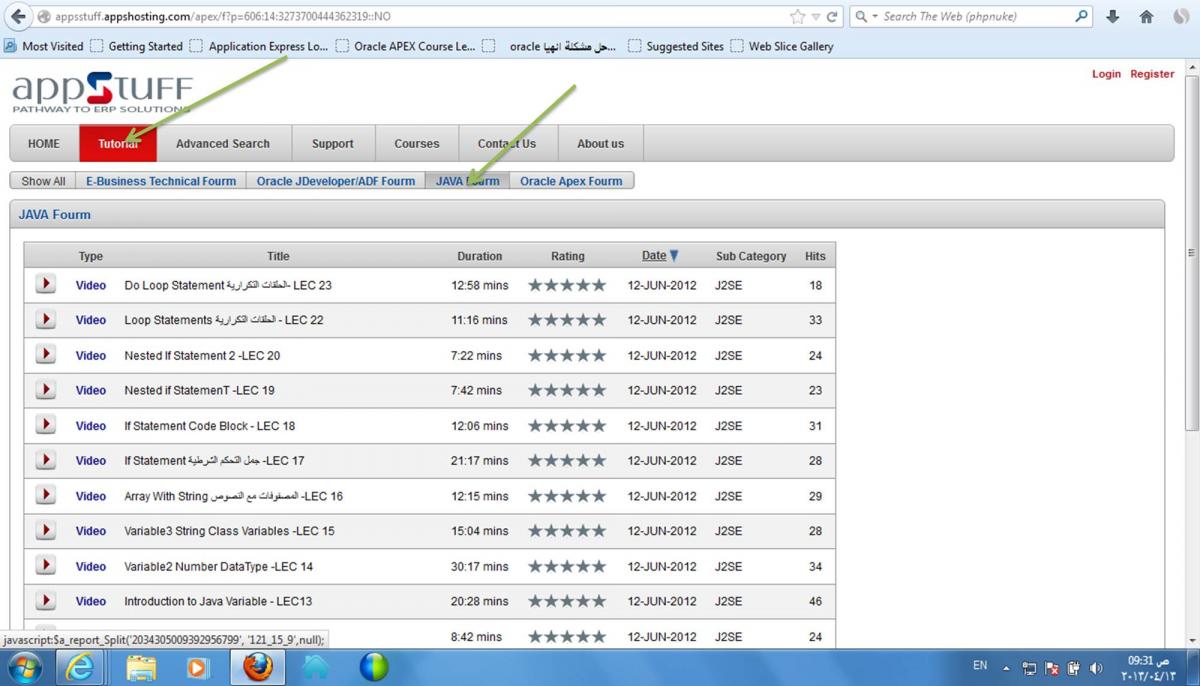Viewport: 1200px width, 686px height.
Task: Click the browser back arrow button
Action: pos(18,17)
